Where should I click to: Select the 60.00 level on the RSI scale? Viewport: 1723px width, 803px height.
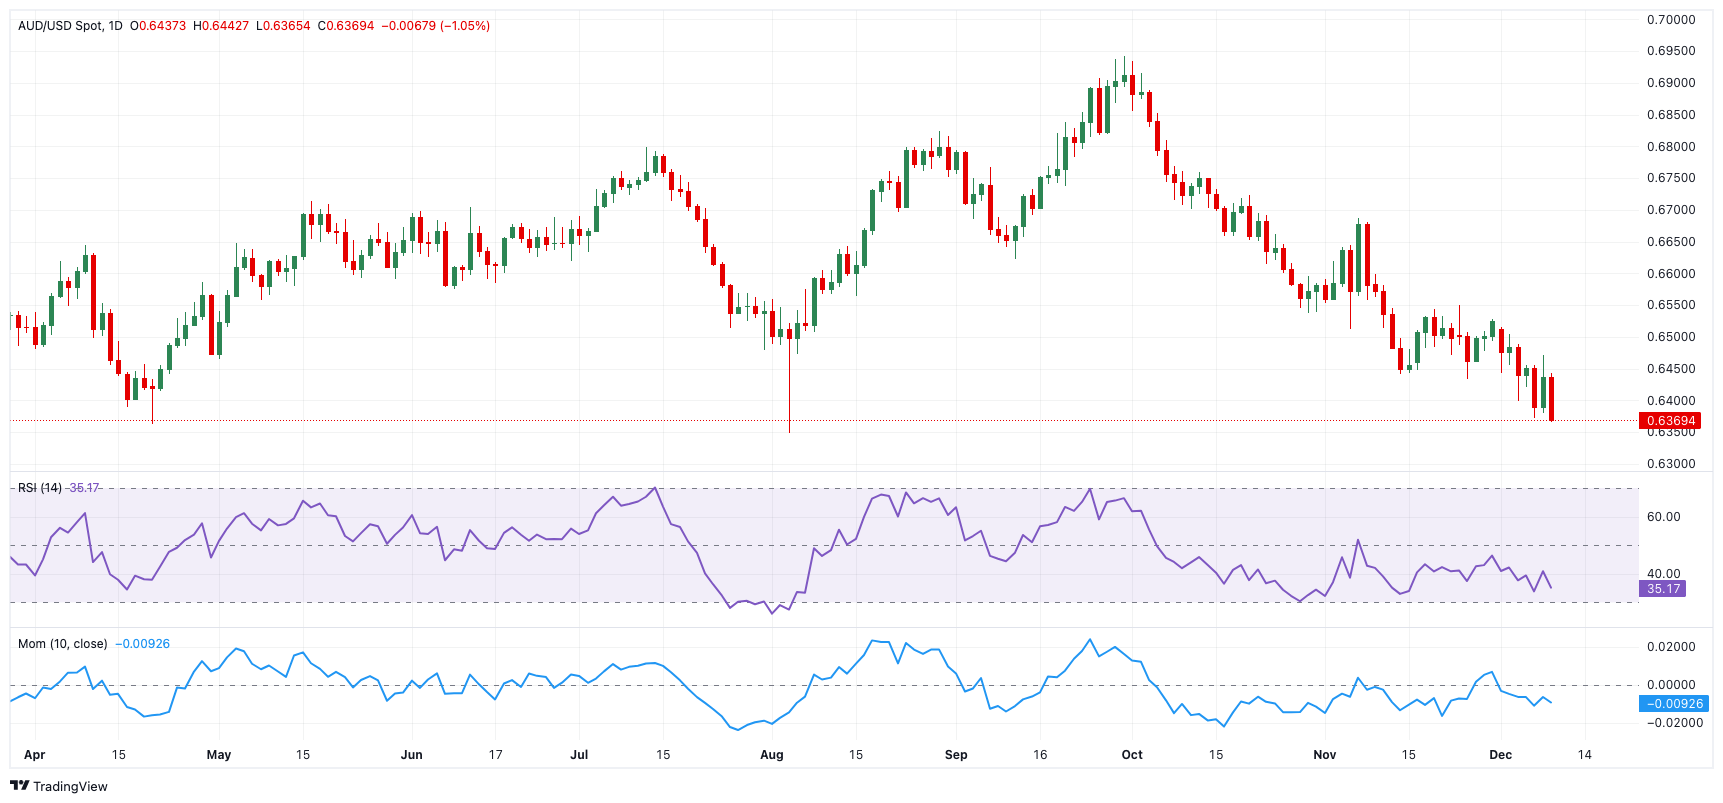point(1664,517)
